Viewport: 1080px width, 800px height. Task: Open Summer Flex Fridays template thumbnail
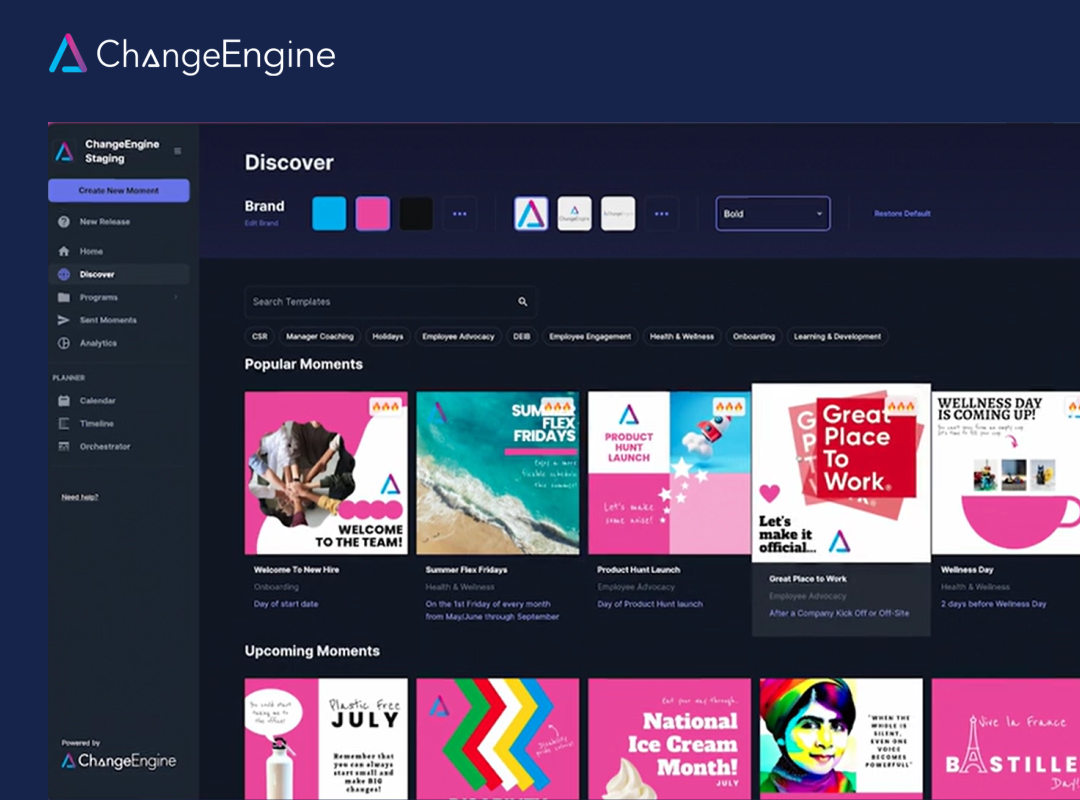[497, 473]
